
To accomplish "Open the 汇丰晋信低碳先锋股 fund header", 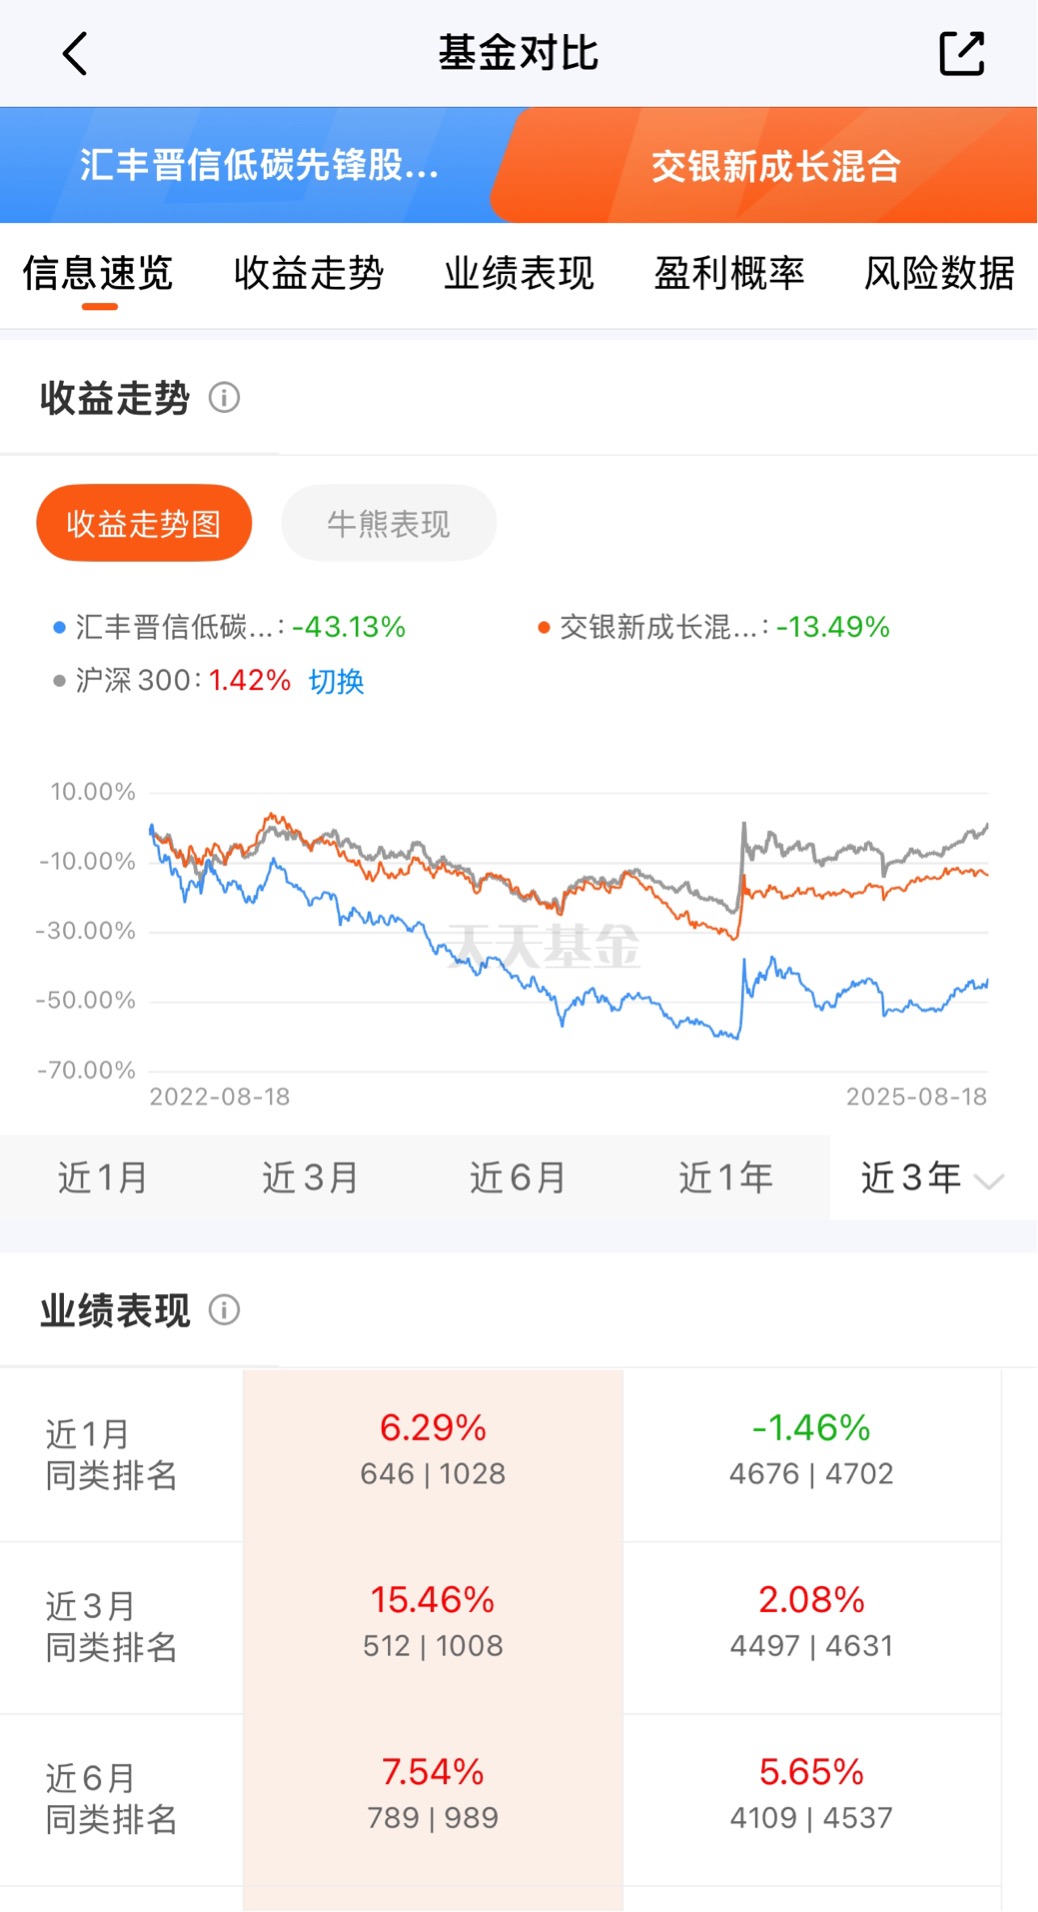I will coord(259,165).
